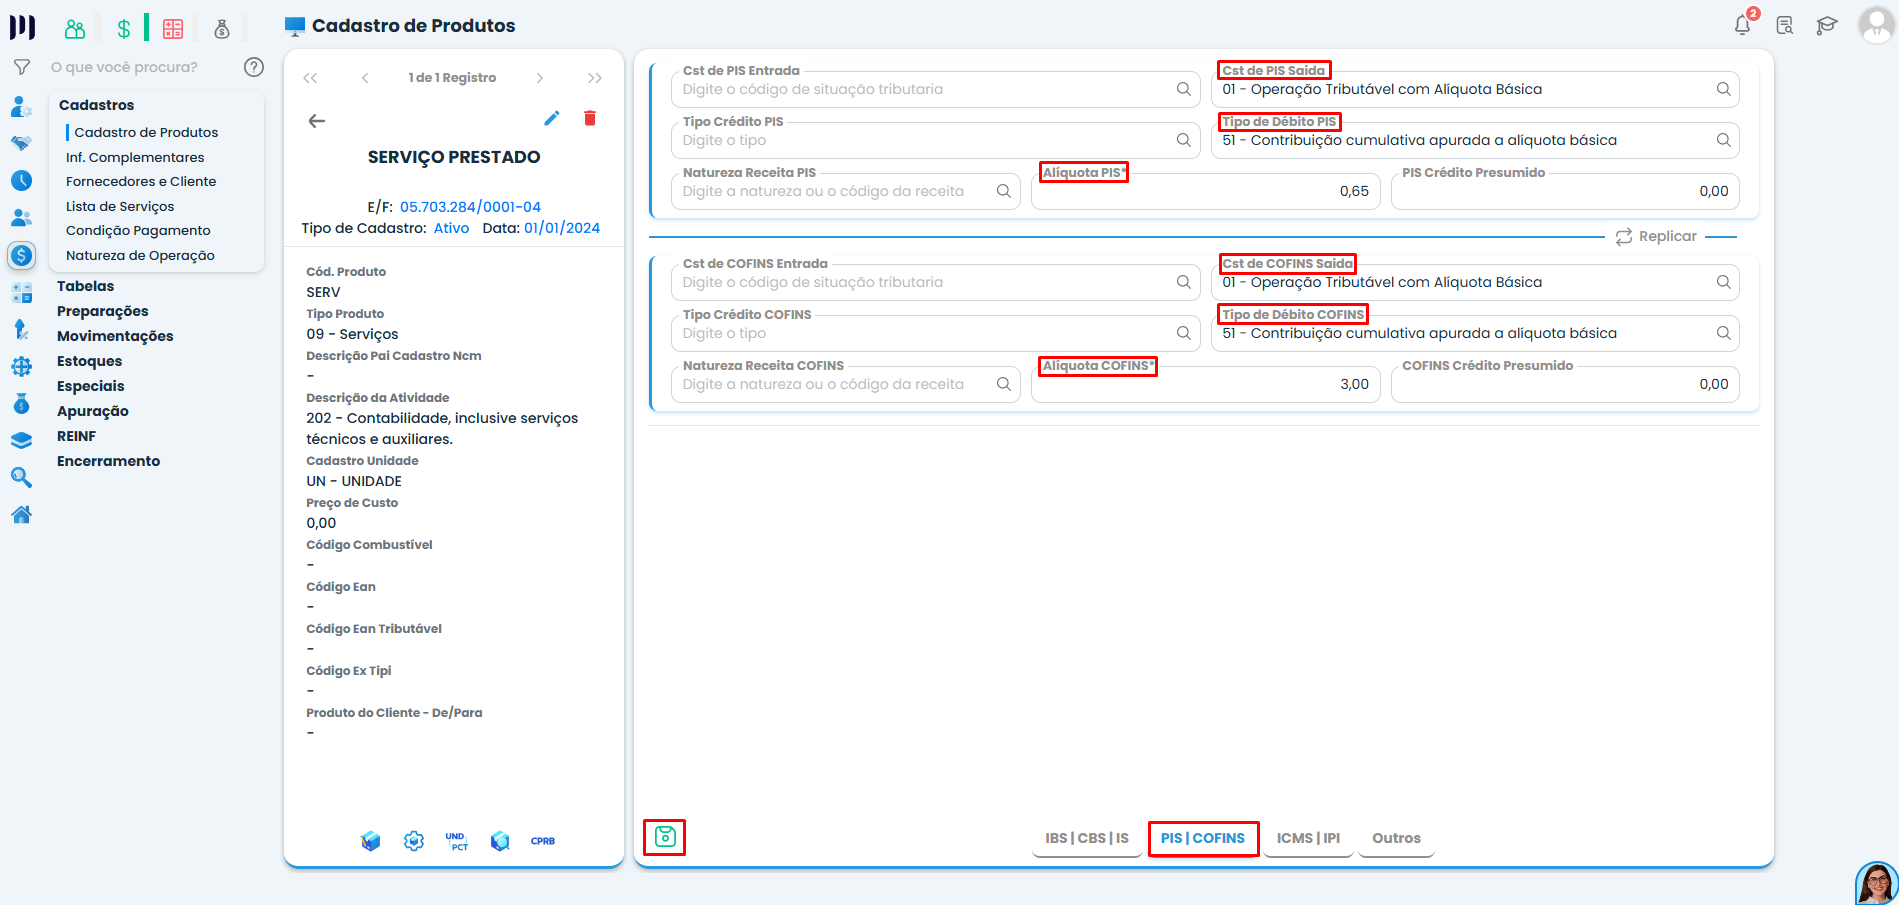1899x905 pixels.
Task: Open the document search icon in header
Action: point(1785,25)
